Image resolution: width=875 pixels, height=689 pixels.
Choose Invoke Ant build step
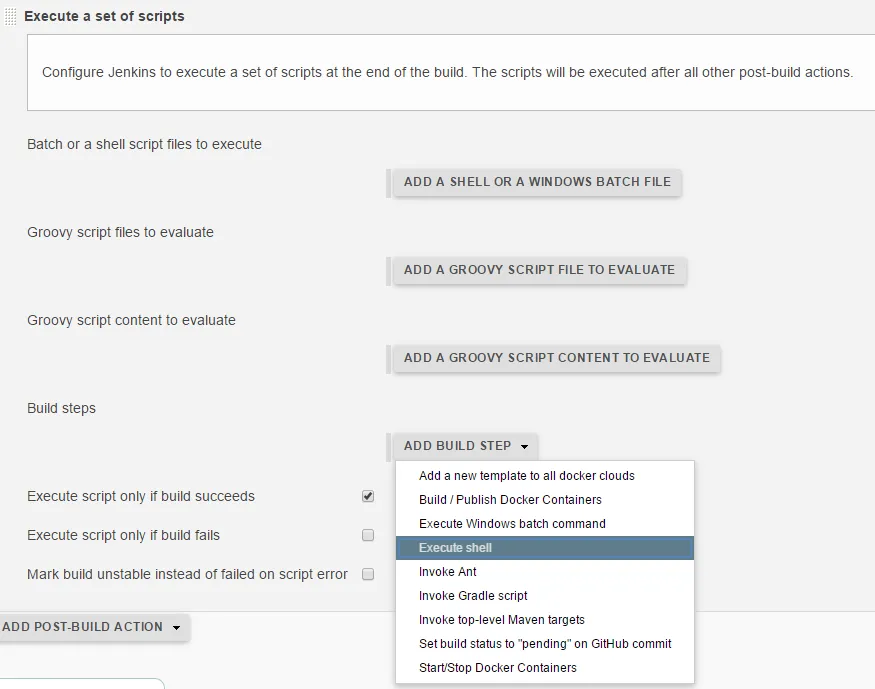click(447, 572)
